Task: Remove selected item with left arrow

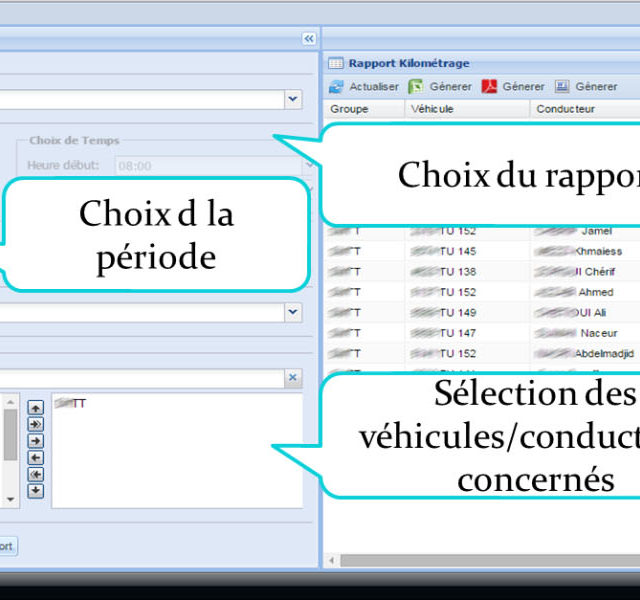Action: [x=36, y=457]
